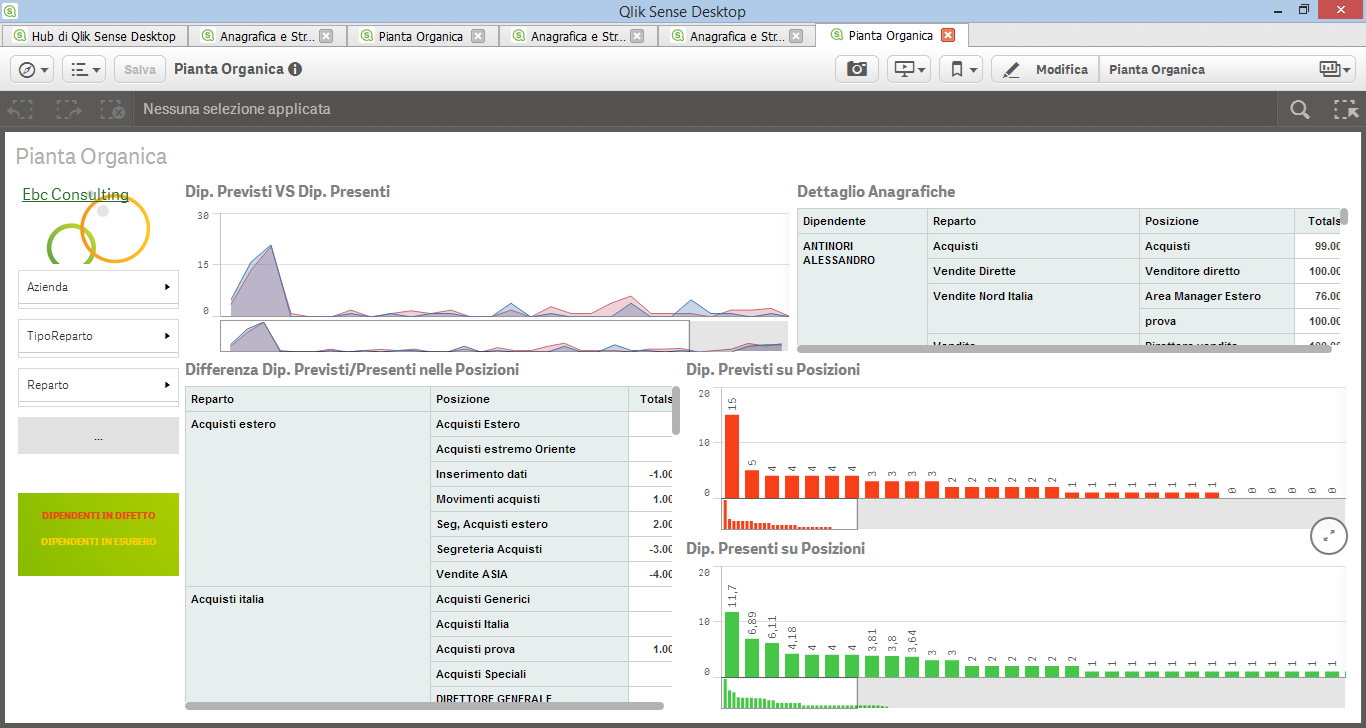Switch to the fifth tab, Anagrafica e Str..
This screenshot has height=728, width=1366.
pos(736,36)
